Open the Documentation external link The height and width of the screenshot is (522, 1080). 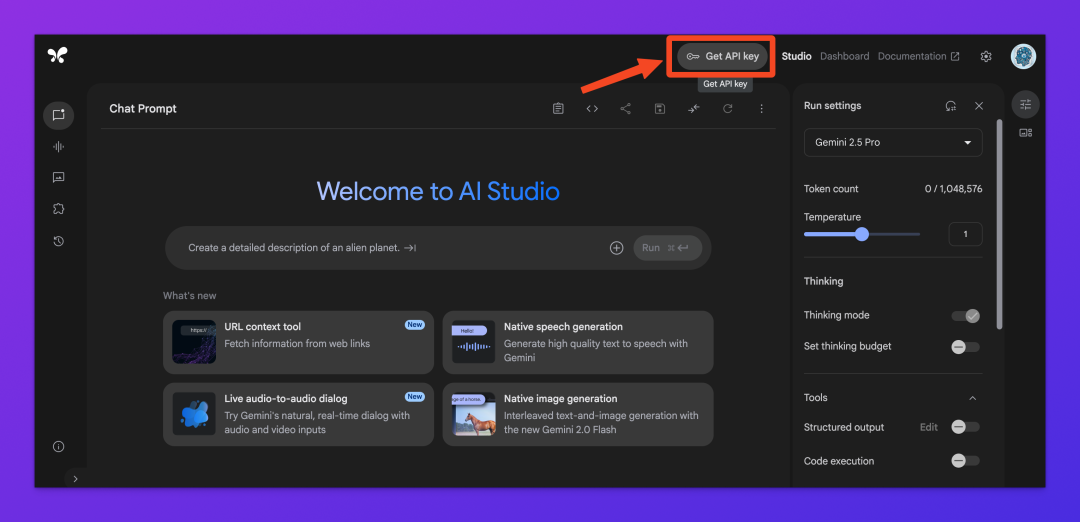click(918, 56)
